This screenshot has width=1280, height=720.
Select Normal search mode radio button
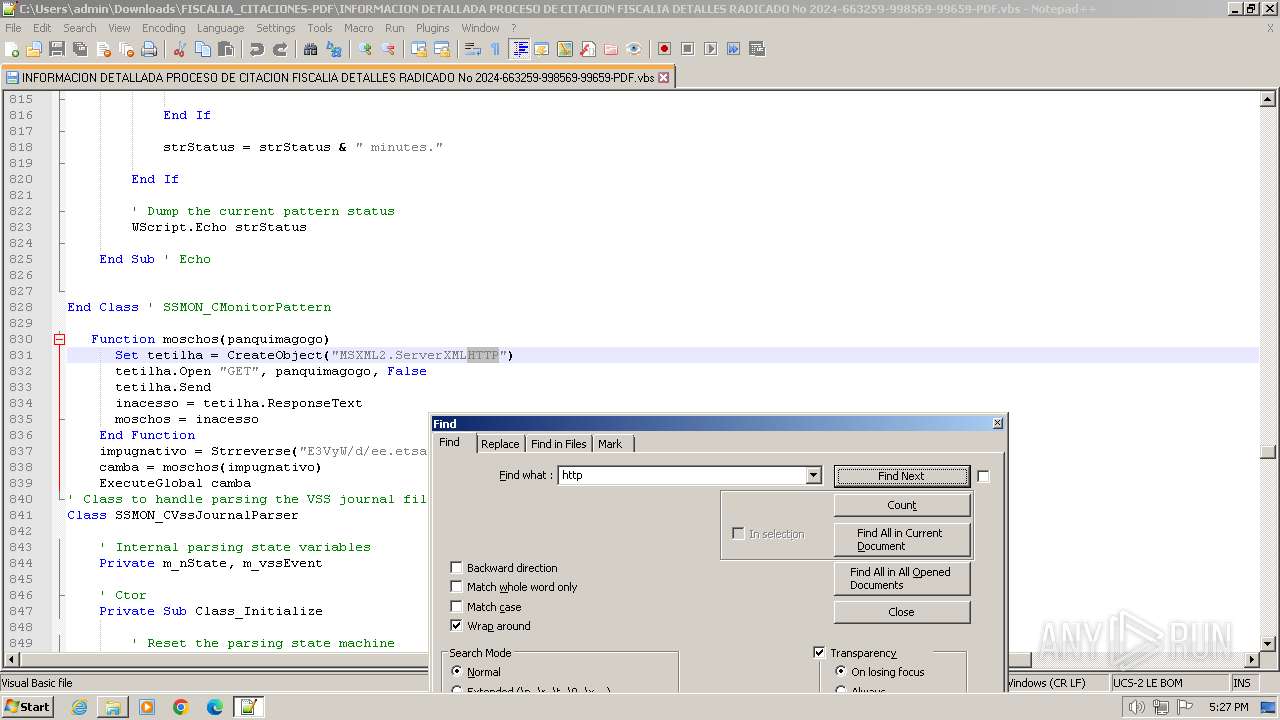[456, 672]
